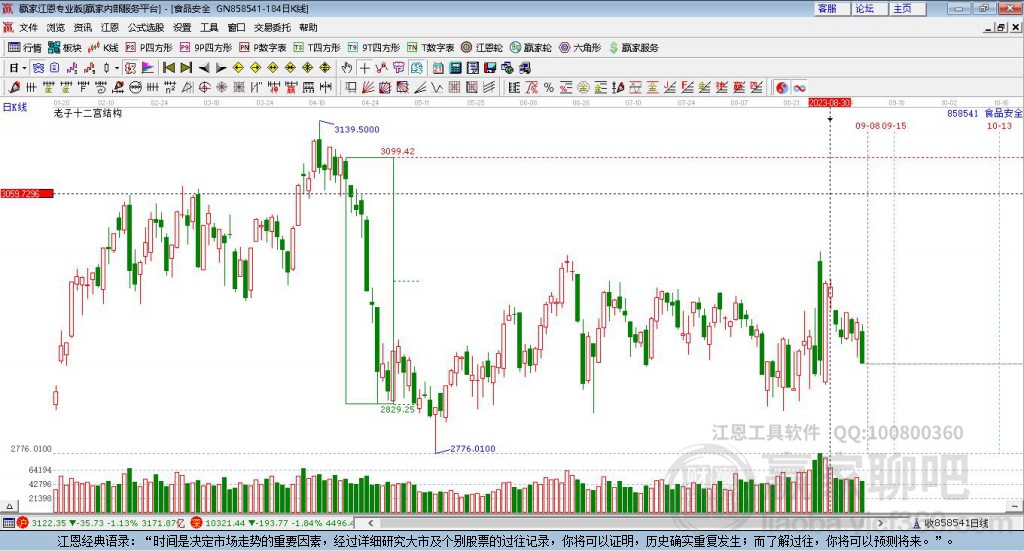The width and height of the screenshot is (1024, 551).
Task: Select the rectangle drawing tool icon
Action: coord(350,87)
